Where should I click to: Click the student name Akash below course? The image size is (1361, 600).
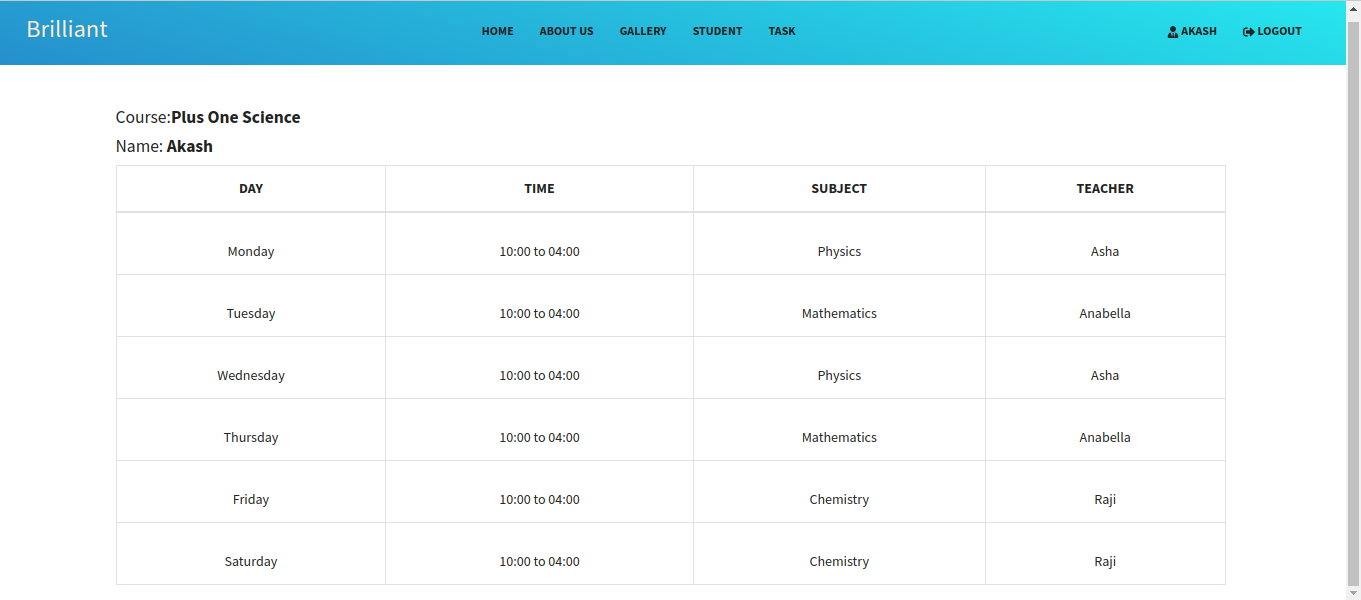point(190,146)
